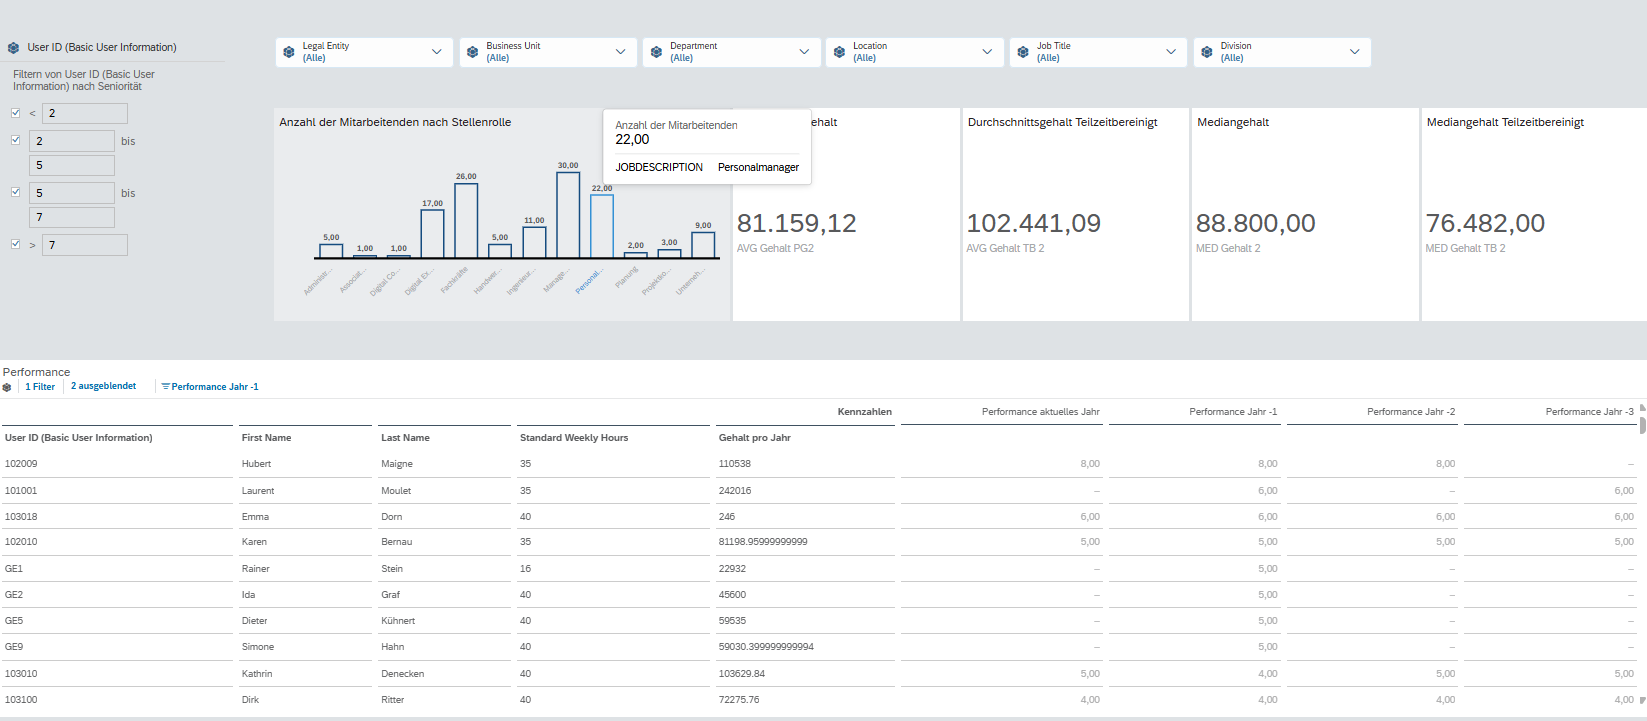Select the Fachkräfte bar with value 26,00
This screenshot has width=1647, height=721.
pyautogui.click(x=466, y=221)
